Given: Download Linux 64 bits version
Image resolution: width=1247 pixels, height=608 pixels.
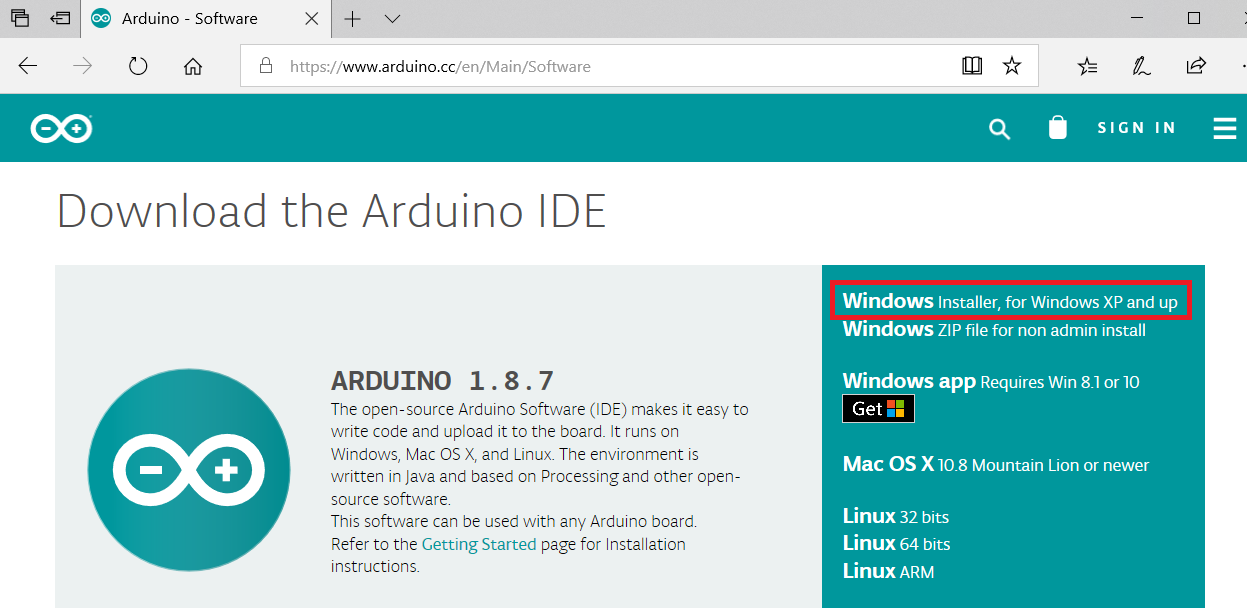Looking at the screenshot, I should pos(897,543).
